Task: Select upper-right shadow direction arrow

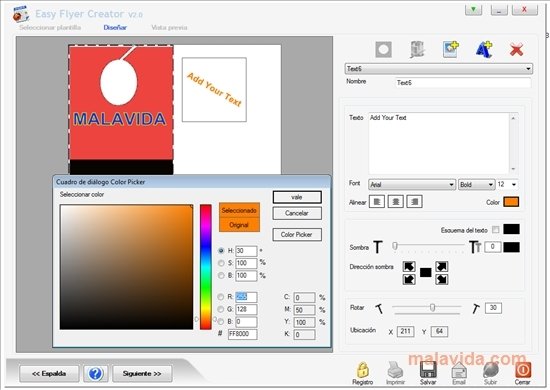Action: coord(442,267)
